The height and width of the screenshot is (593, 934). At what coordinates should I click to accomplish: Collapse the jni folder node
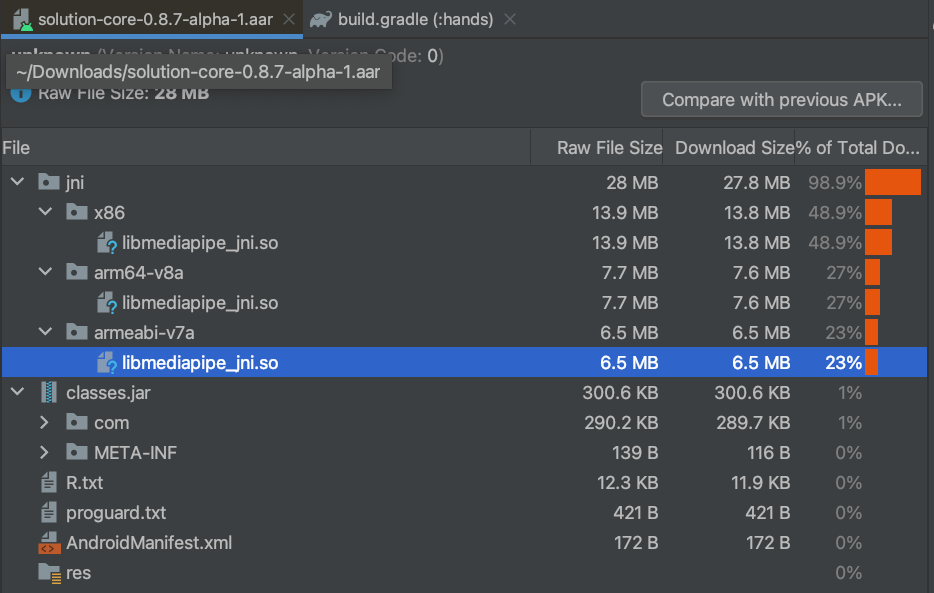coord(15,182)
